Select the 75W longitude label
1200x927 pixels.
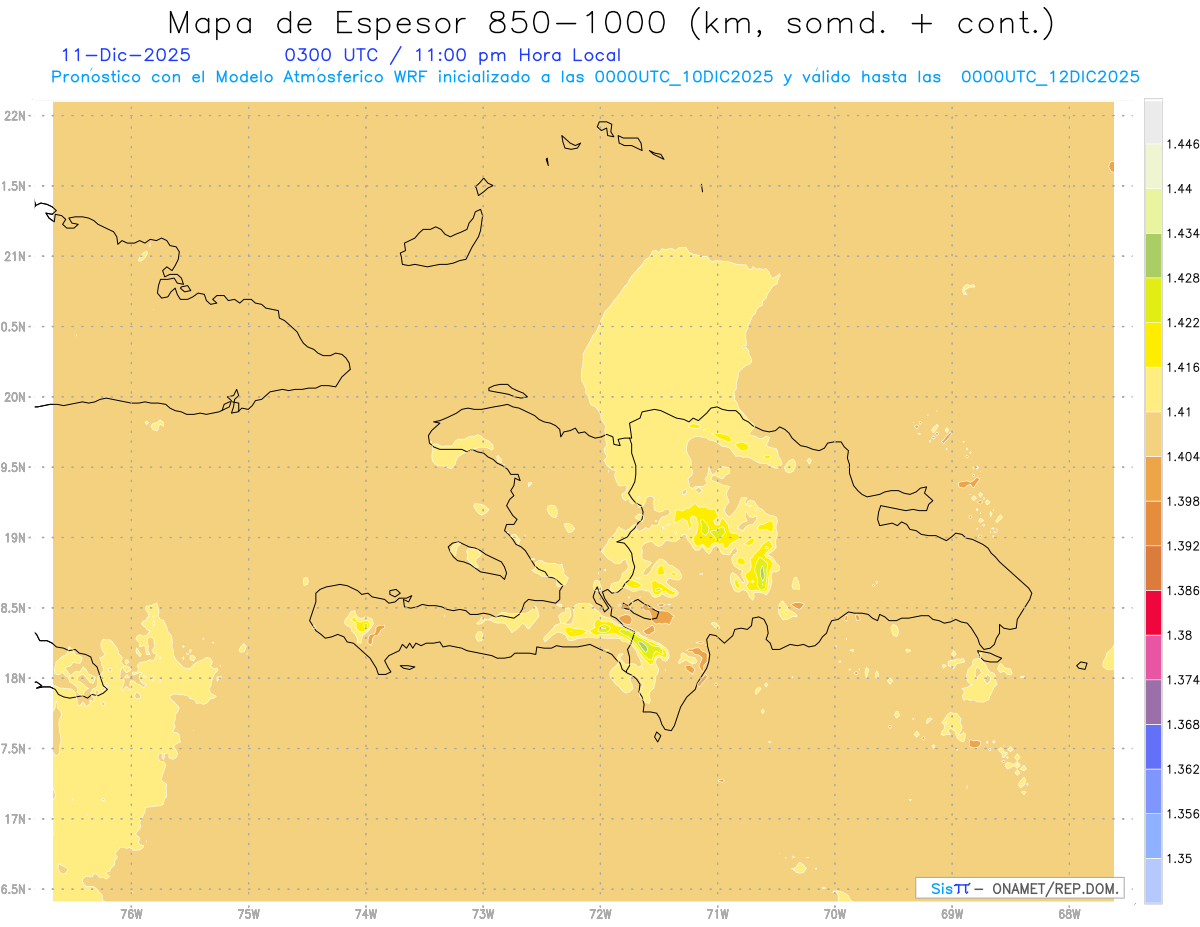[x=248, y=914]
